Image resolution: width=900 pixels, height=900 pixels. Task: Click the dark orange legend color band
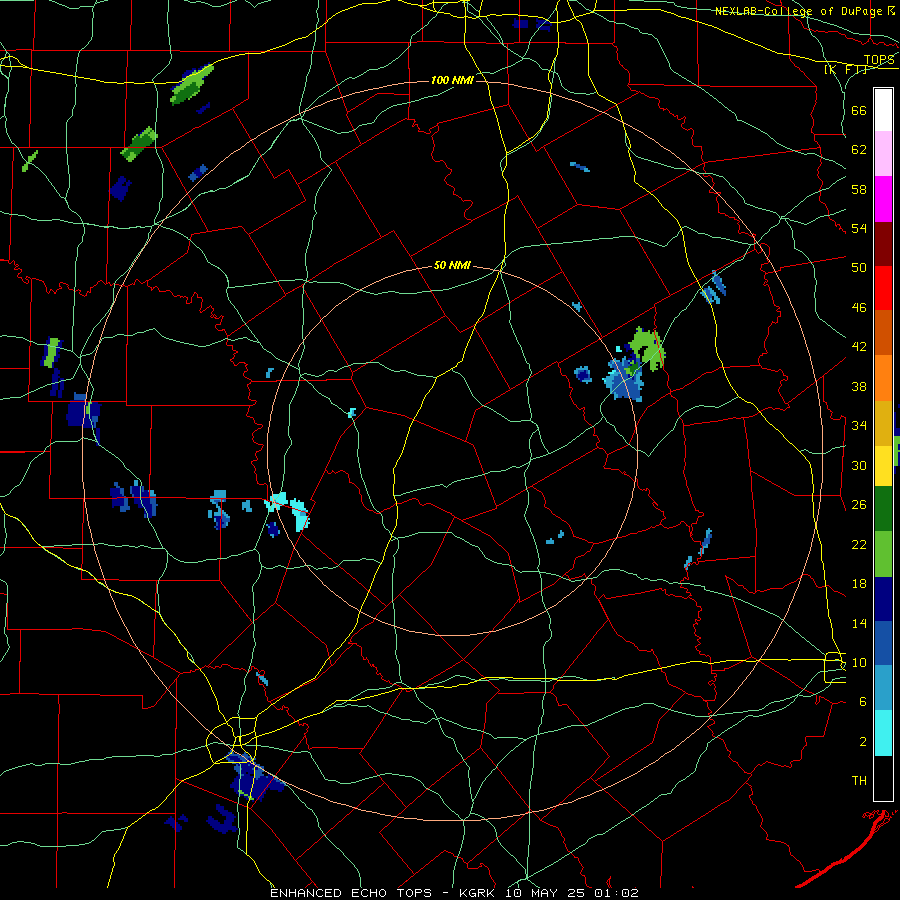pos(883,332)
